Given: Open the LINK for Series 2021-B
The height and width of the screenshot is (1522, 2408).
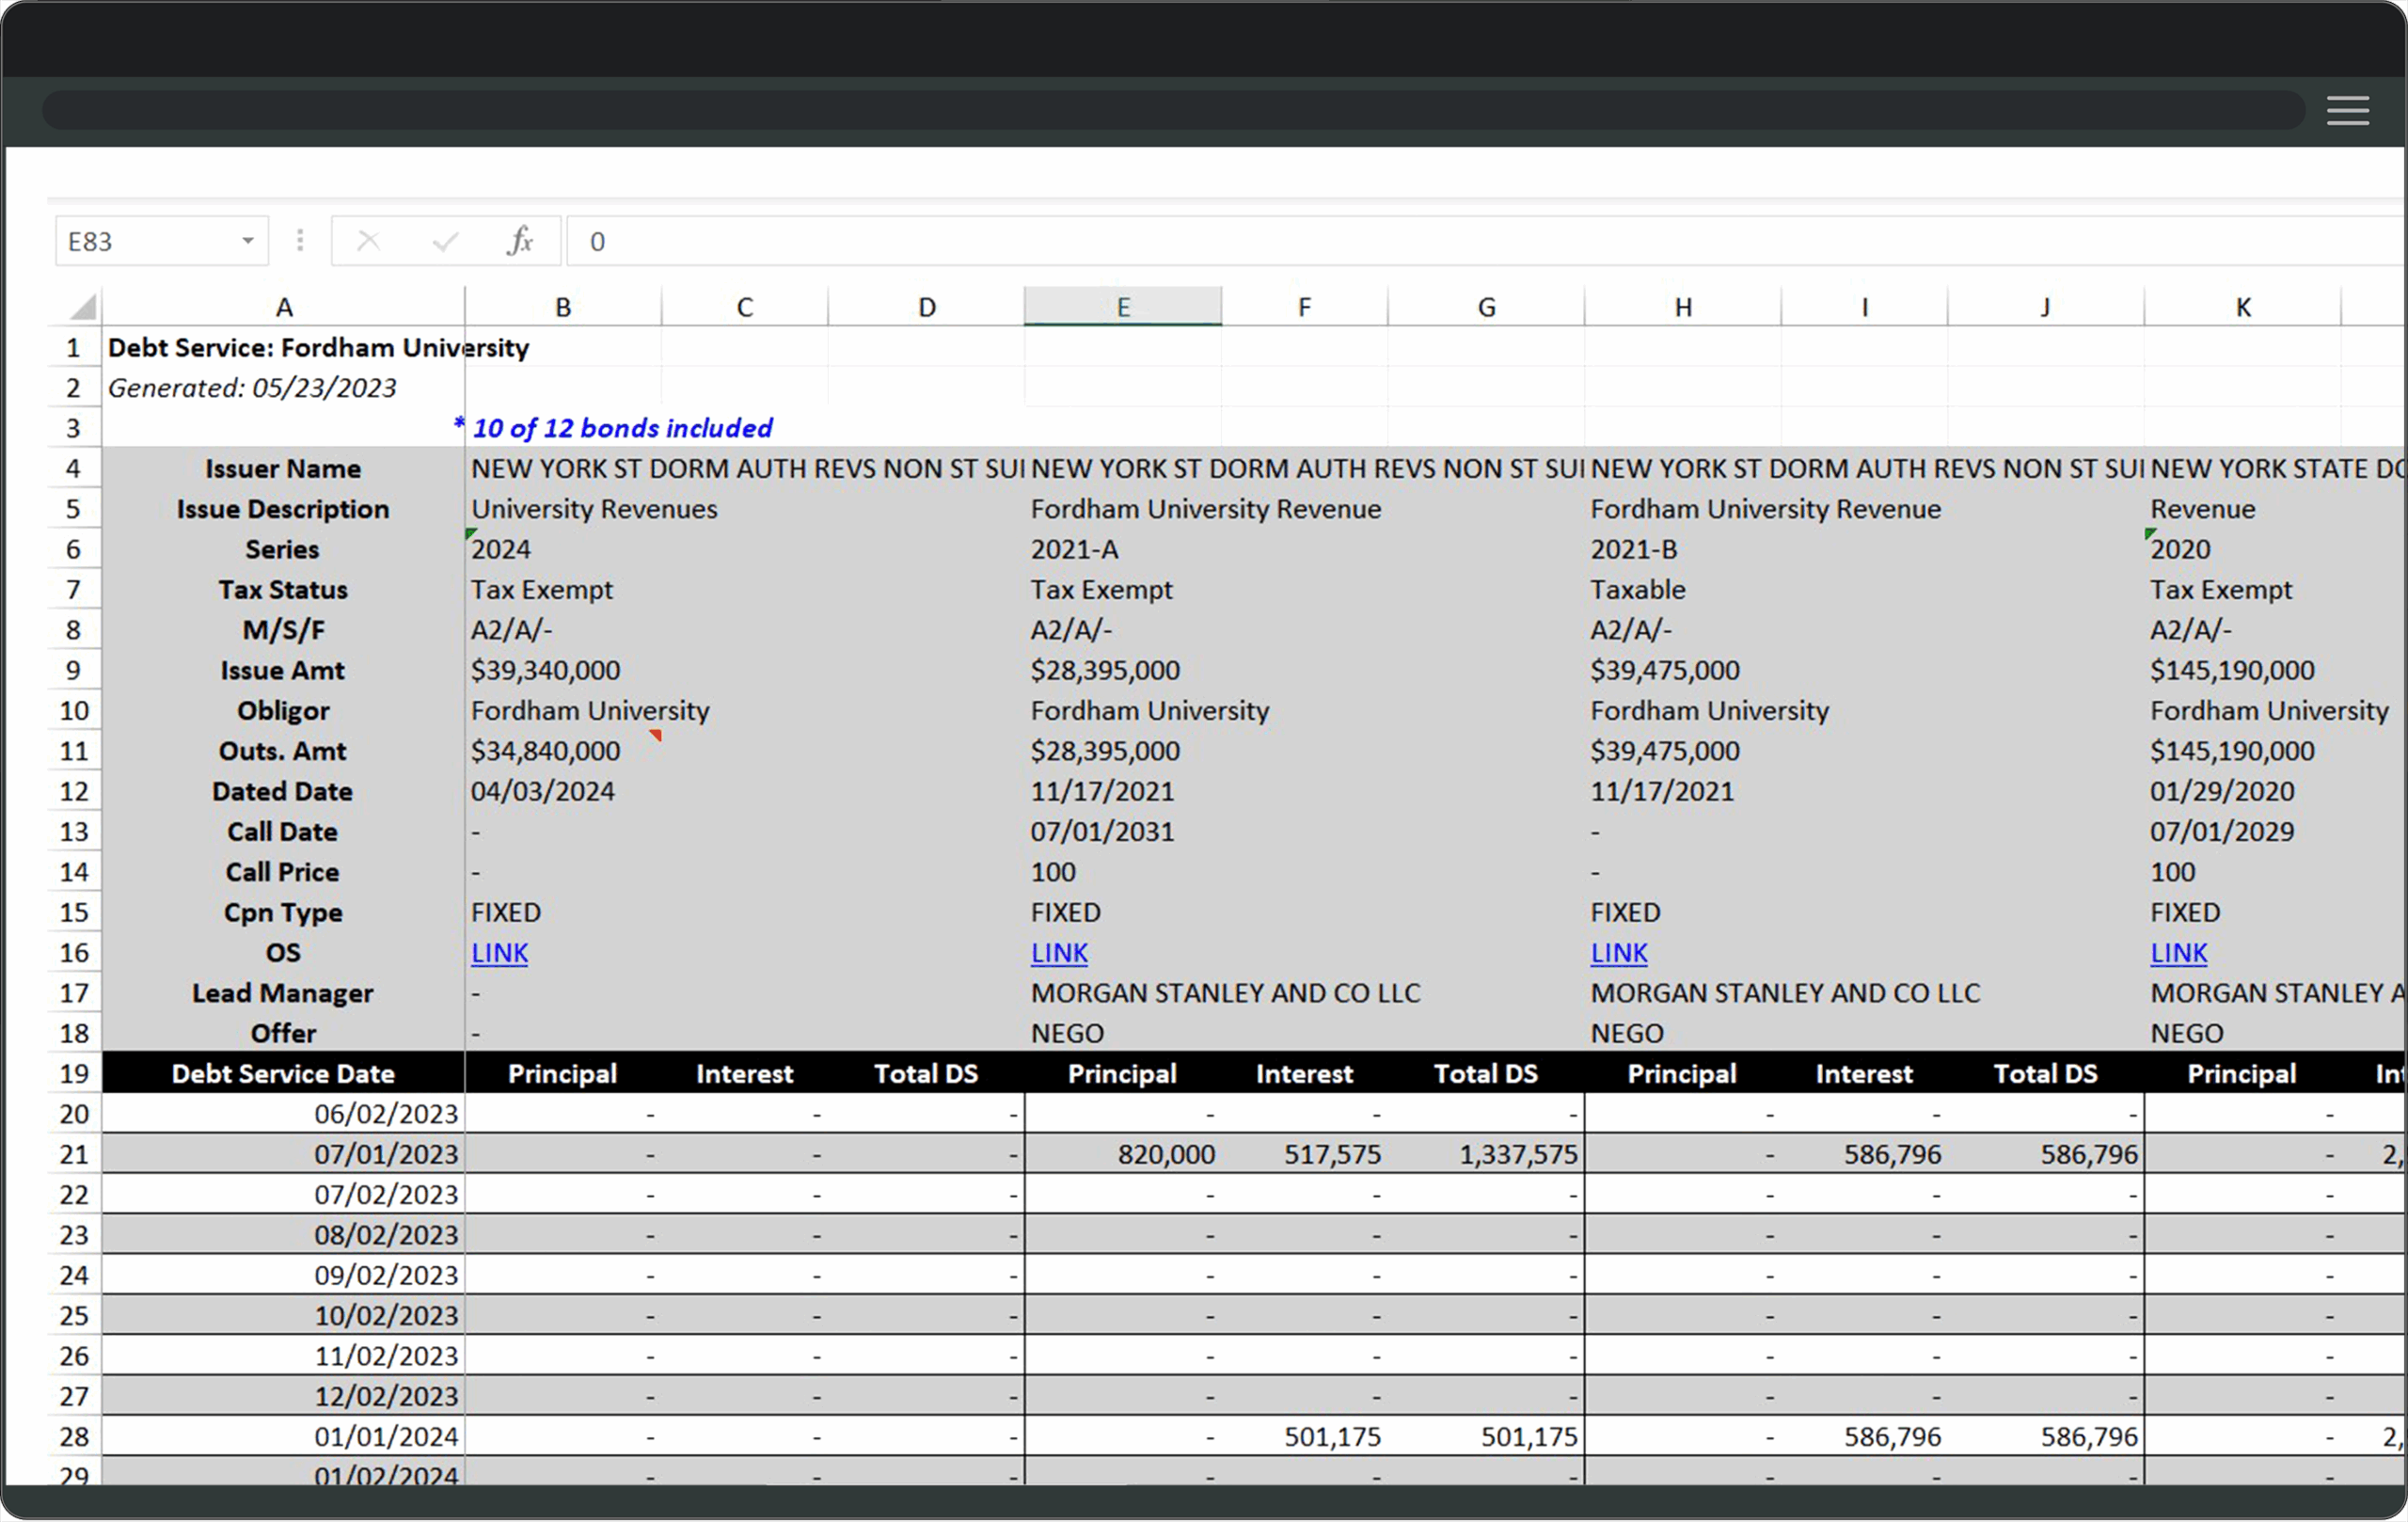Looking at the screenshot, I should coord(1619,953).
